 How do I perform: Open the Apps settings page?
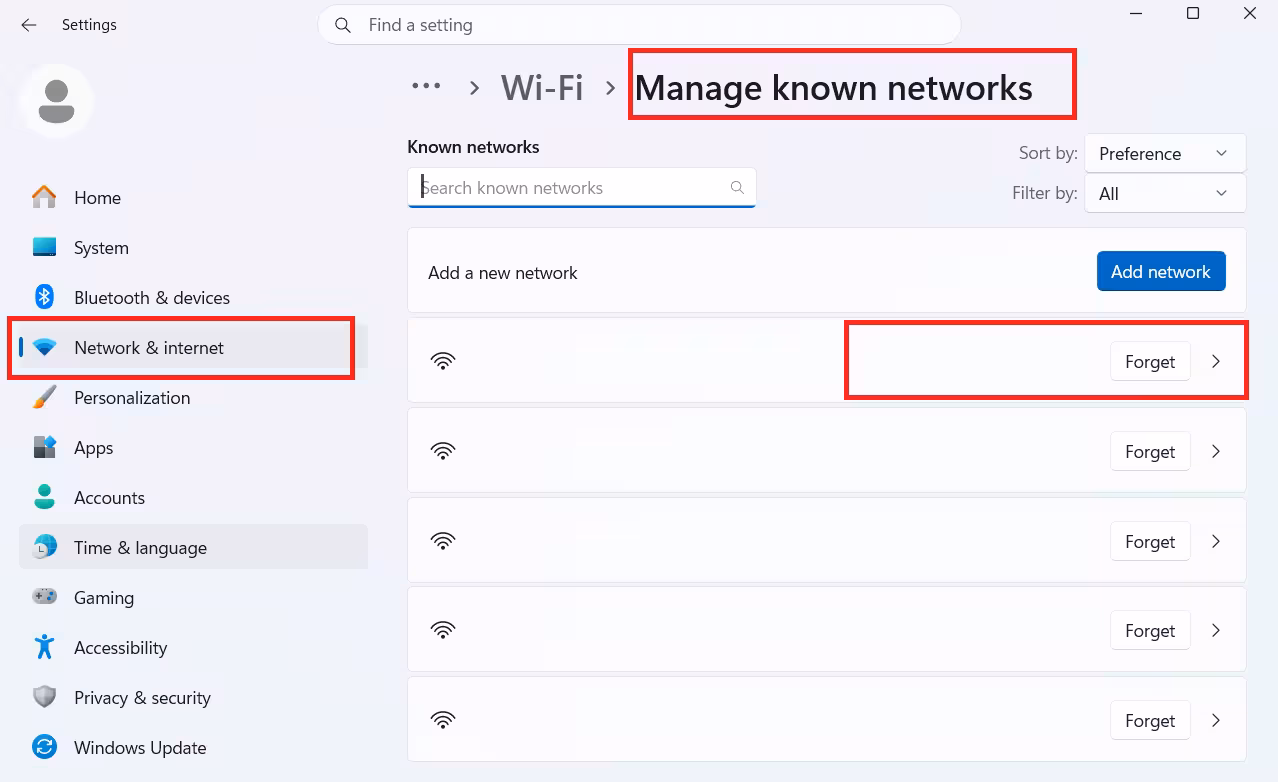(193, 447)
